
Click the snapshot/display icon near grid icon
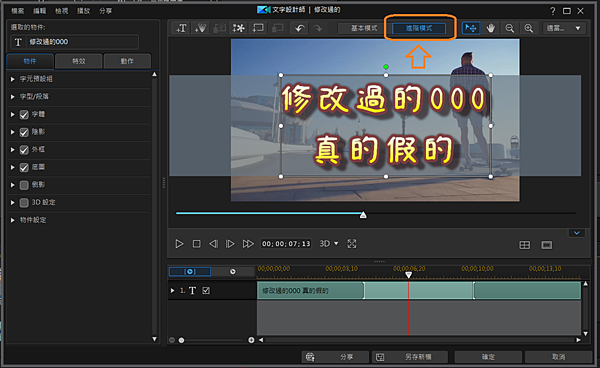pos(546,245)
